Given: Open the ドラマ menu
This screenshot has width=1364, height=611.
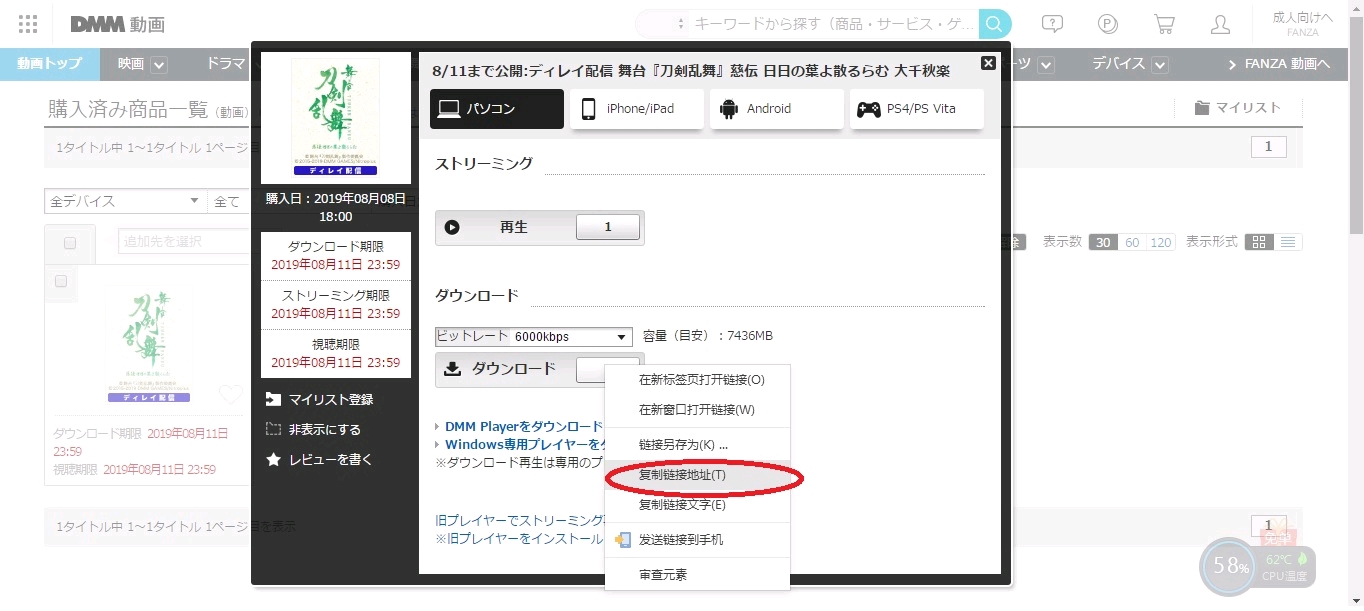Looking at the screenshot, I should 226,64.
